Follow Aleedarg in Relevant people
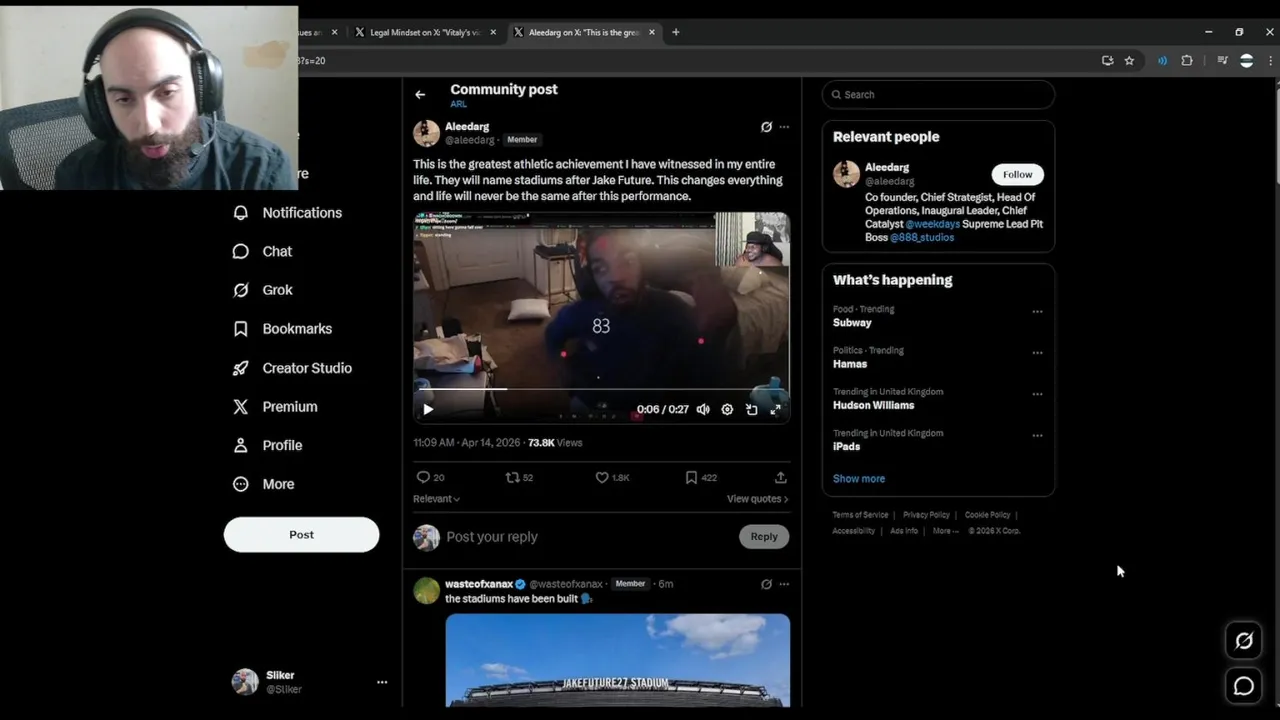Viewport: 1280px width, 720px height. tap(1017, 174)
